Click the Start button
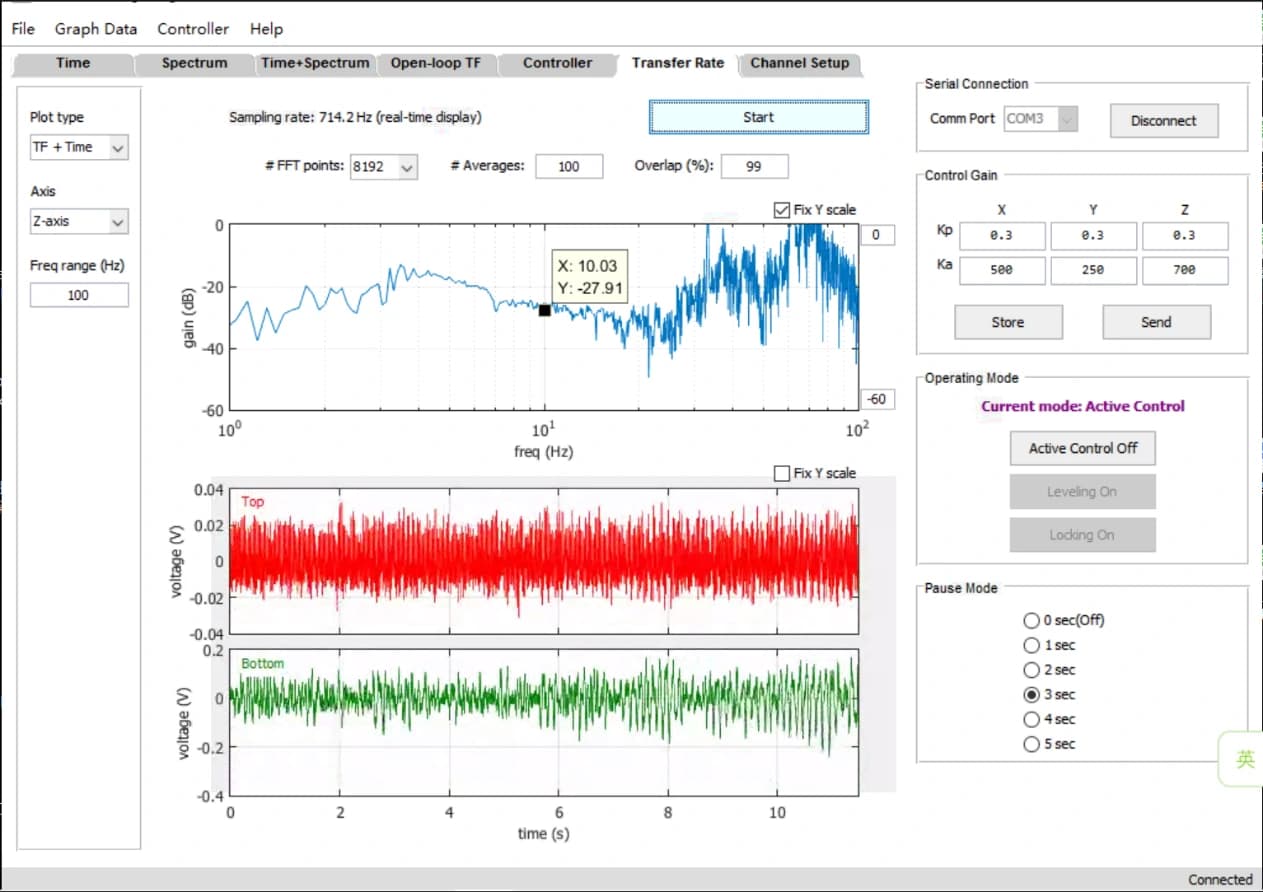1263x892 pixels. 759,117
